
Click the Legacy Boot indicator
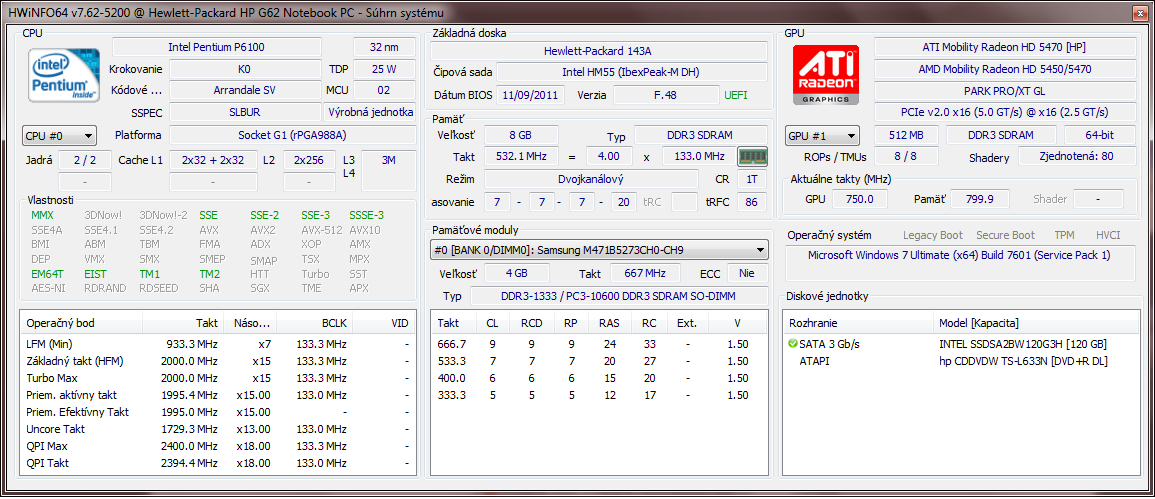click(x=933, y=235)
